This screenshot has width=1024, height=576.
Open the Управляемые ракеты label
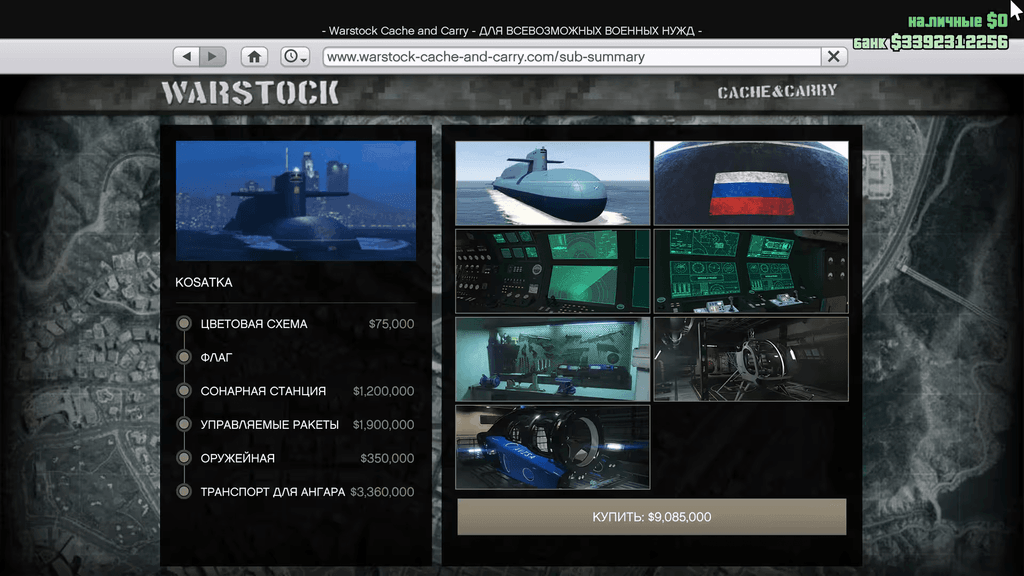pyautogui.click(x=270, y=424)
